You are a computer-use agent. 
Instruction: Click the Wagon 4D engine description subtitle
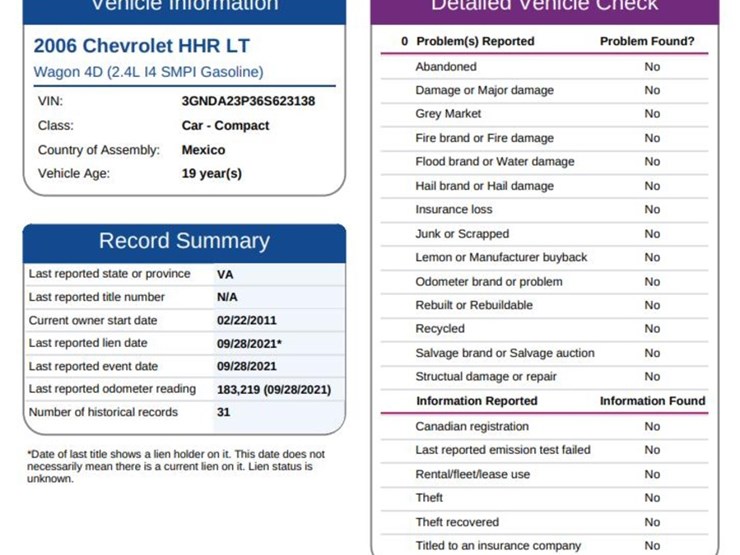click(148, 72)
